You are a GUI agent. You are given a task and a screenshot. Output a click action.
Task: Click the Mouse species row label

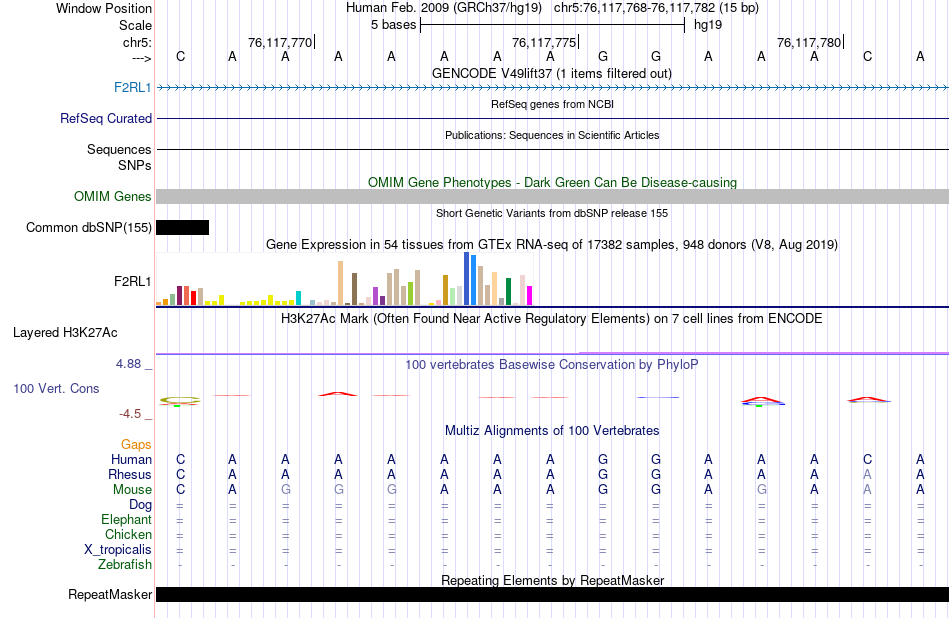coord(132,490)
